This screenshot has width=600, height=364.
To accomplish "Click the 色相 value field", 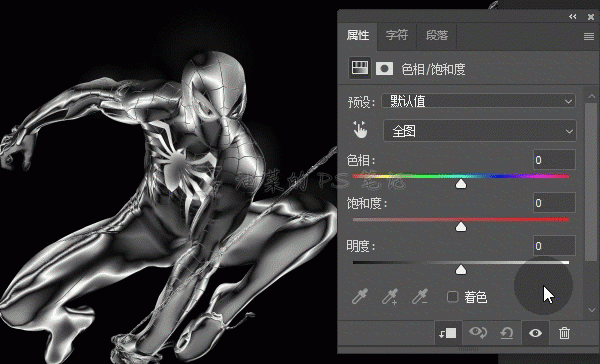I will pos(554,160).
